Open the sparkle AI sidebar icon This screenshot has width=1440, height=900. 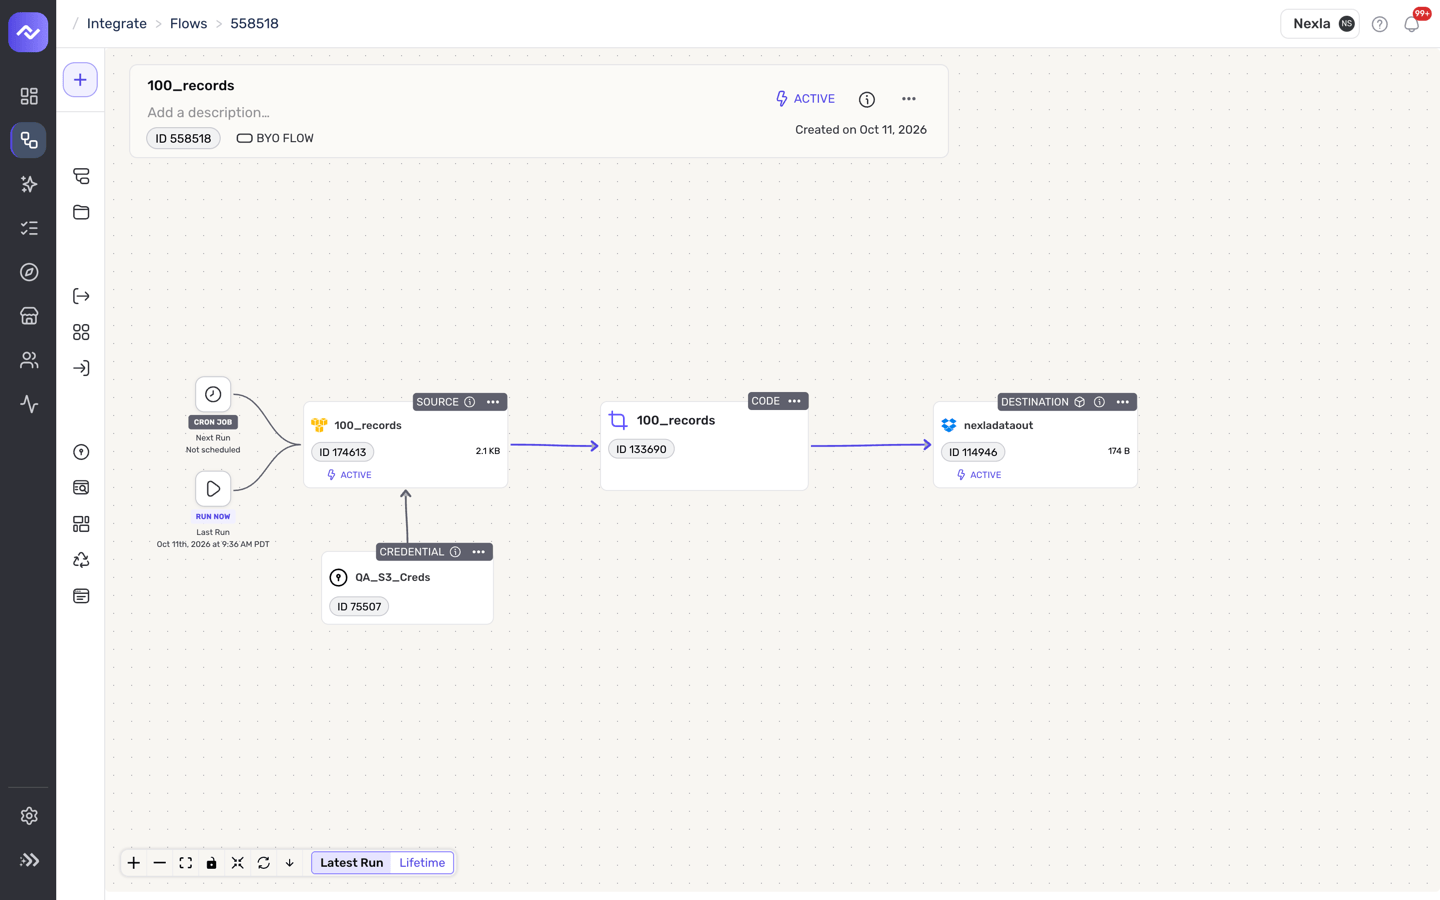[29, 184]
